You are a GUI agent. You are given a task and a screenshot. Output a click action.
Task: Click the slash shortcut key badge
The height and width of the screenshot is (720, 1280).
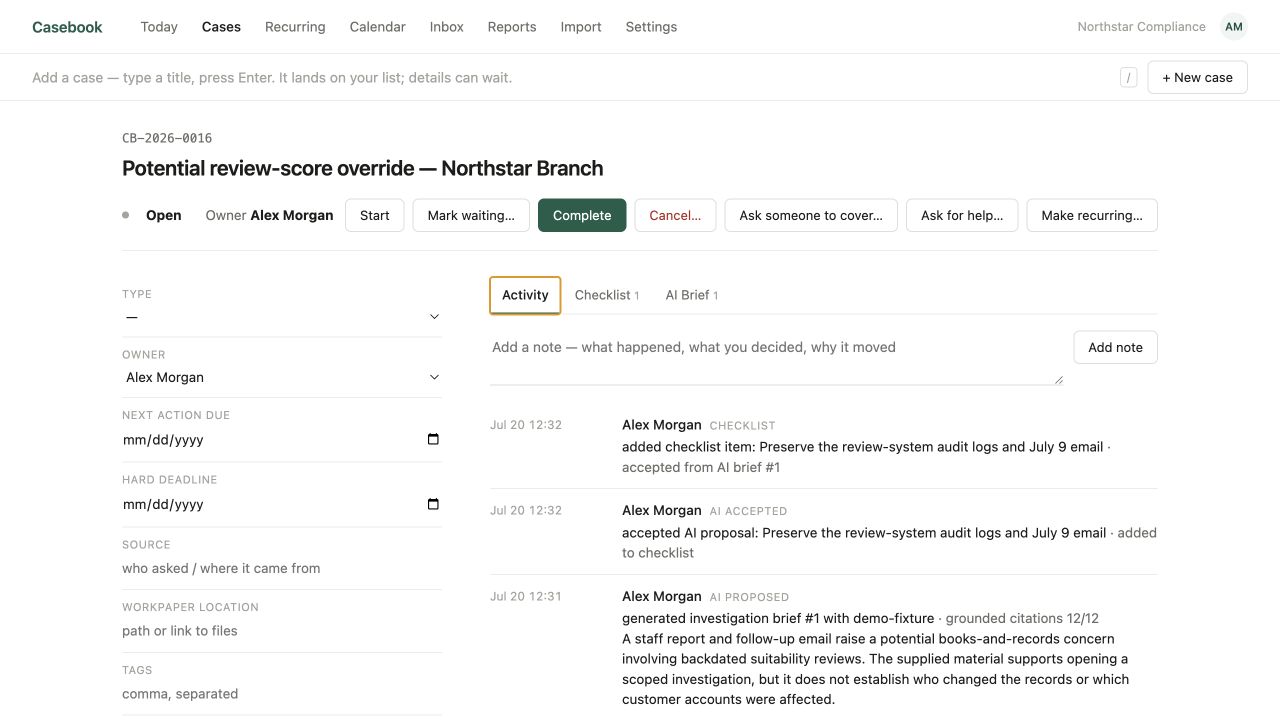(1129, 77)
